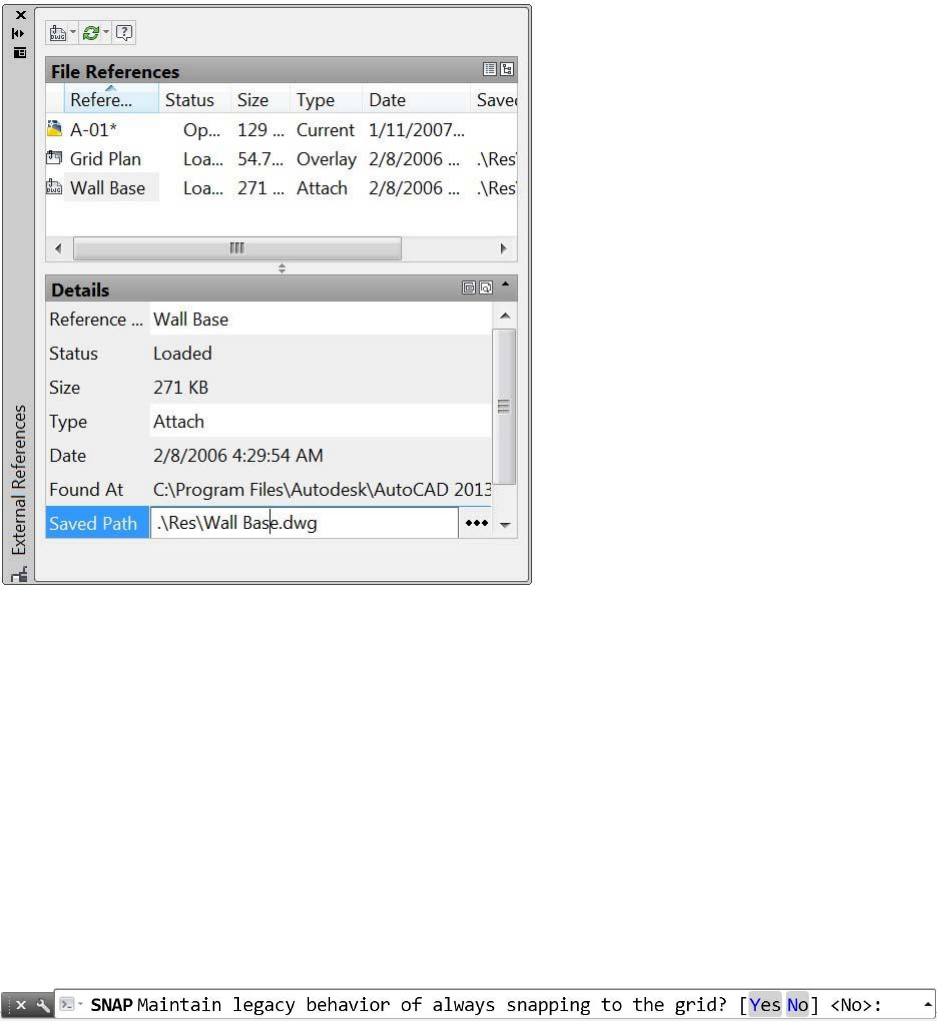
Task: Close the External References palette
Action: 20,14
